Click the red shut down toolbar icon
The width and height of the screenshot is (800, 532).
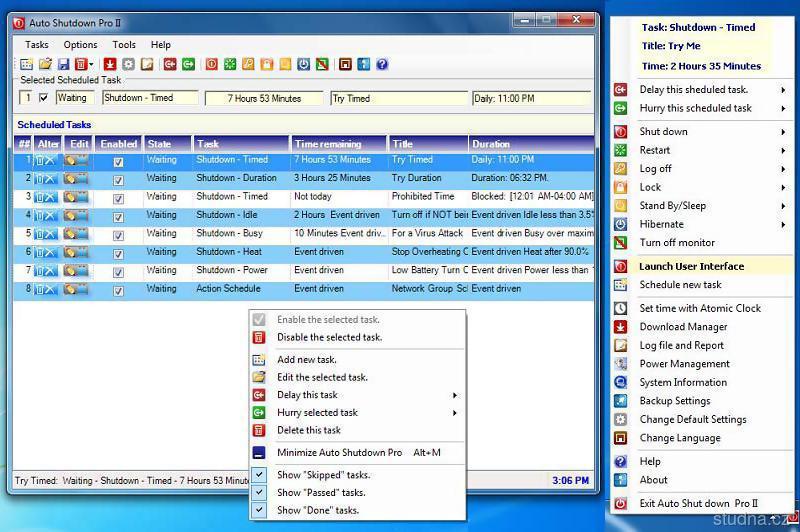pos(211,64)
